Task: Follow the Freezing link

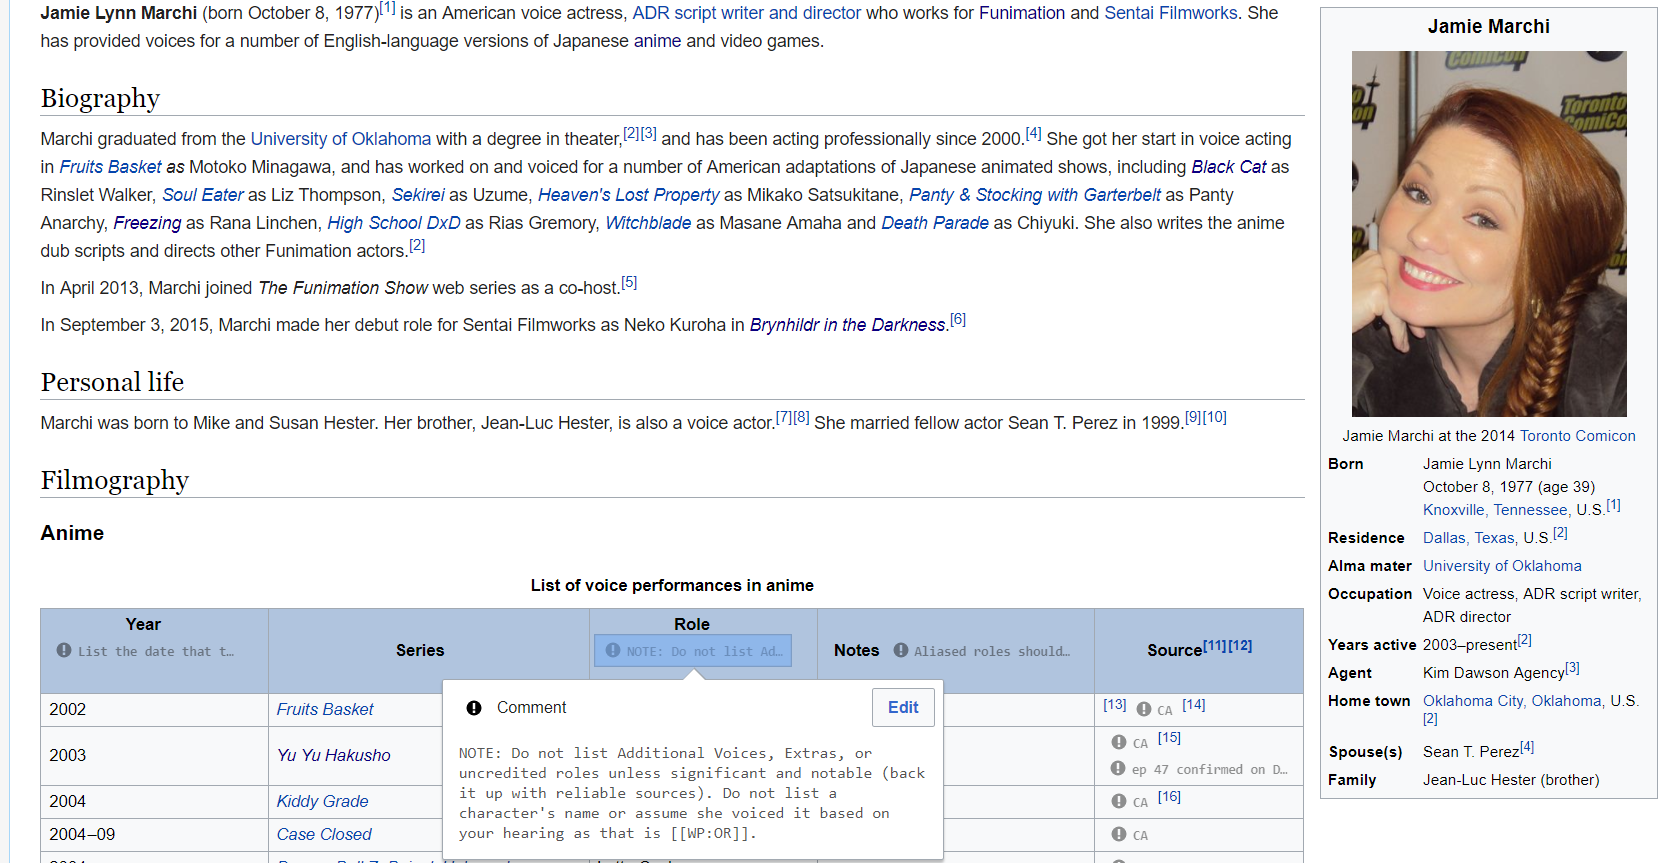Action: coord(147,223)
